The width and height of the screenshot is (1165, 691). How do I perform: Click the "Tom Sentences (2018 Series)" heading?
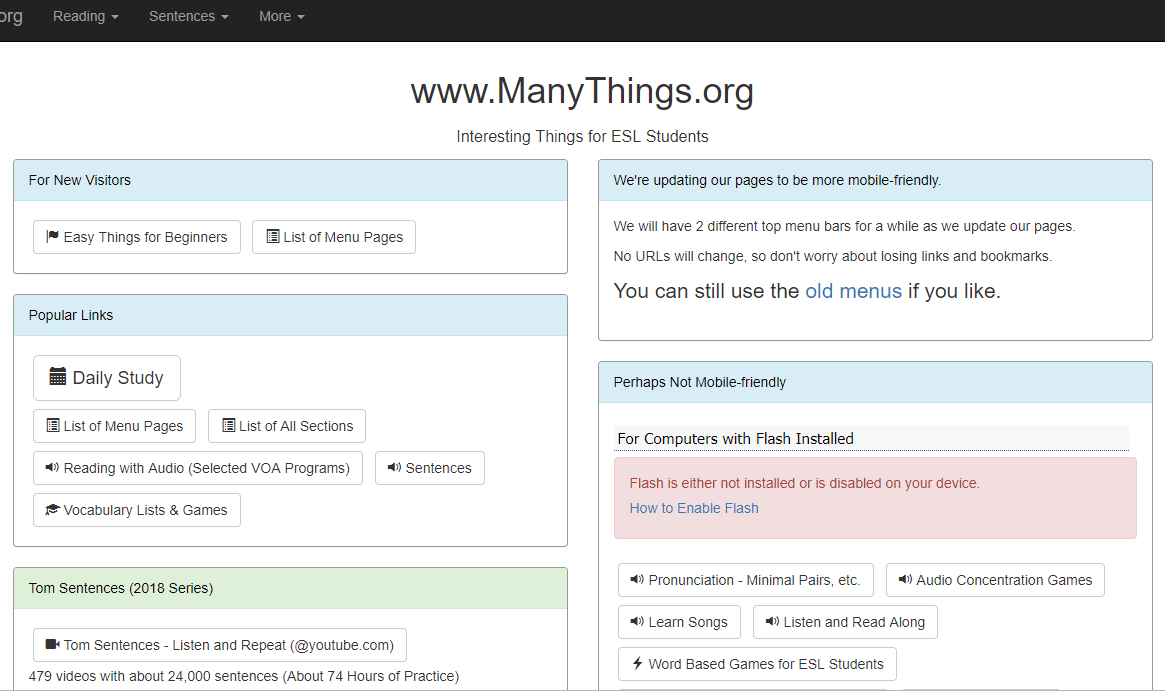(x=121, y=588)
